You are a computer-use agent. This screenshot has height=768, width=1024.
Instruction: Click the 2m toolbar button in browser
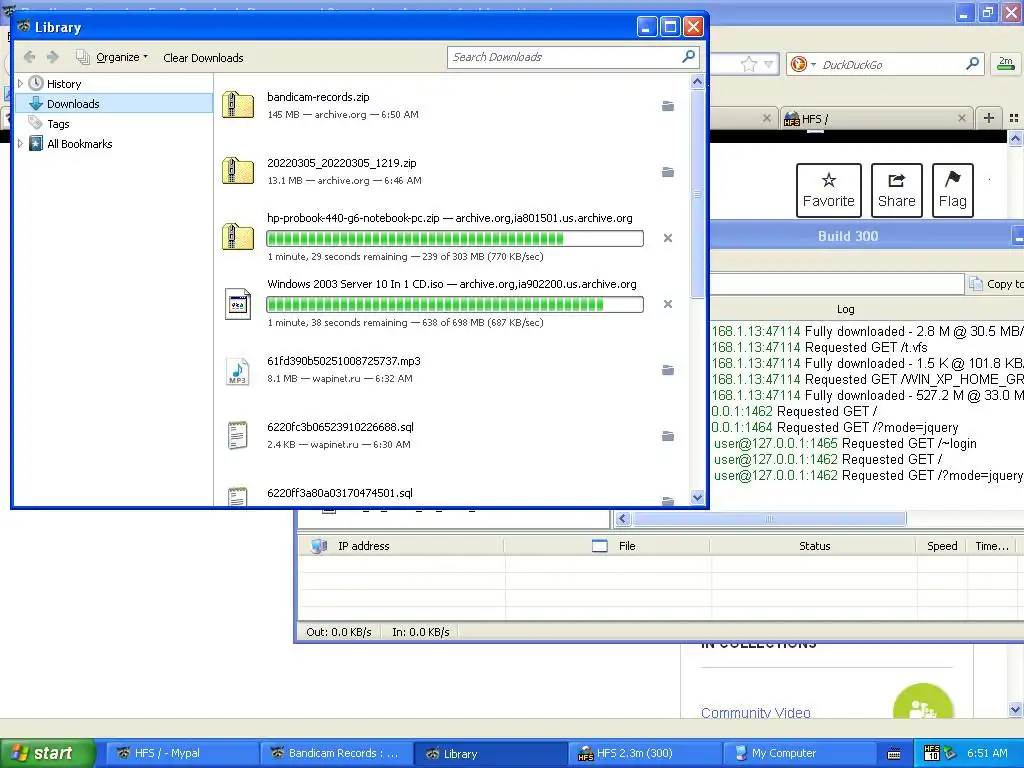pos(1006,63)
